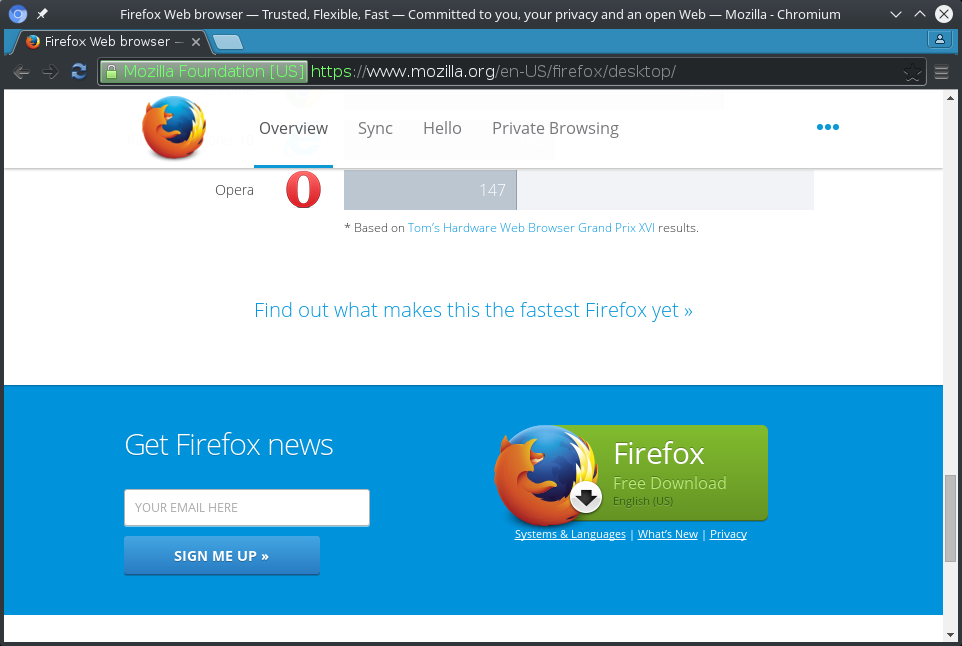Image resolution: width=962 pixels, height=646 pixels.
Task: Click the window pin icon in the title bar
Action: click(x=42, y=13)
